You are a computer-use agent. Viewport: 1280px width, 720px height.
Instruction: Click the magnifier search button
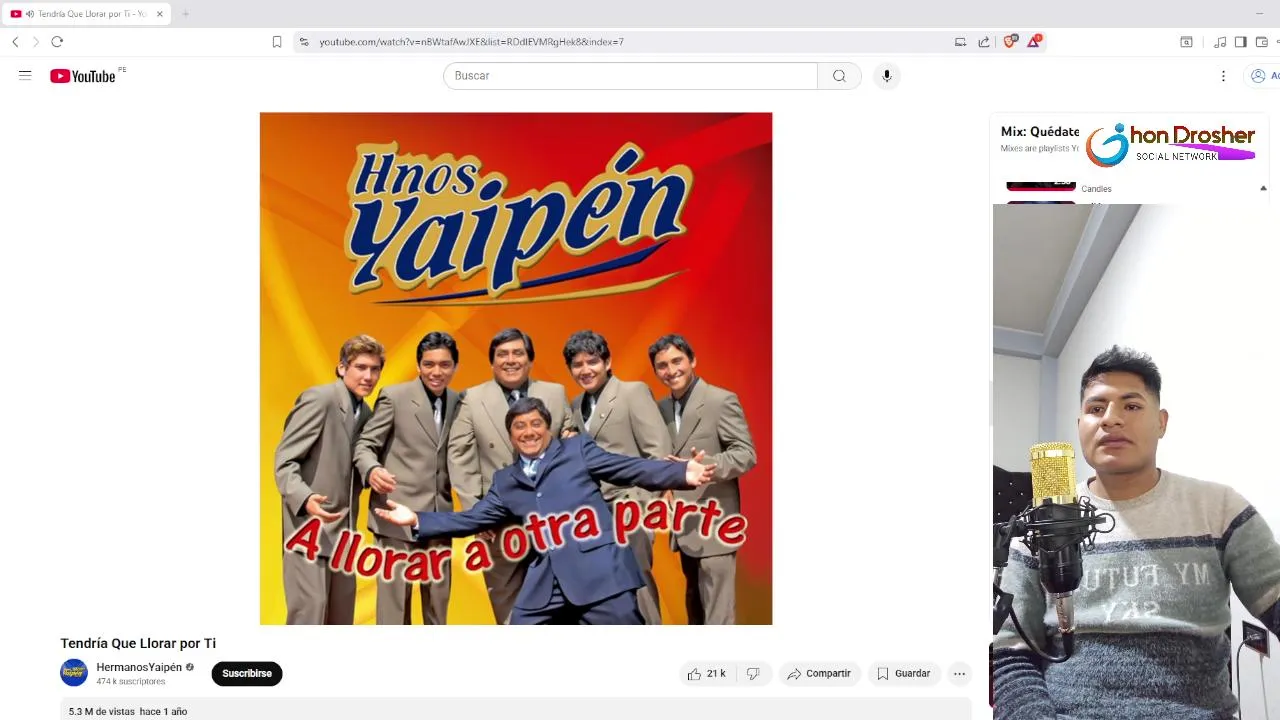(839, 76)
